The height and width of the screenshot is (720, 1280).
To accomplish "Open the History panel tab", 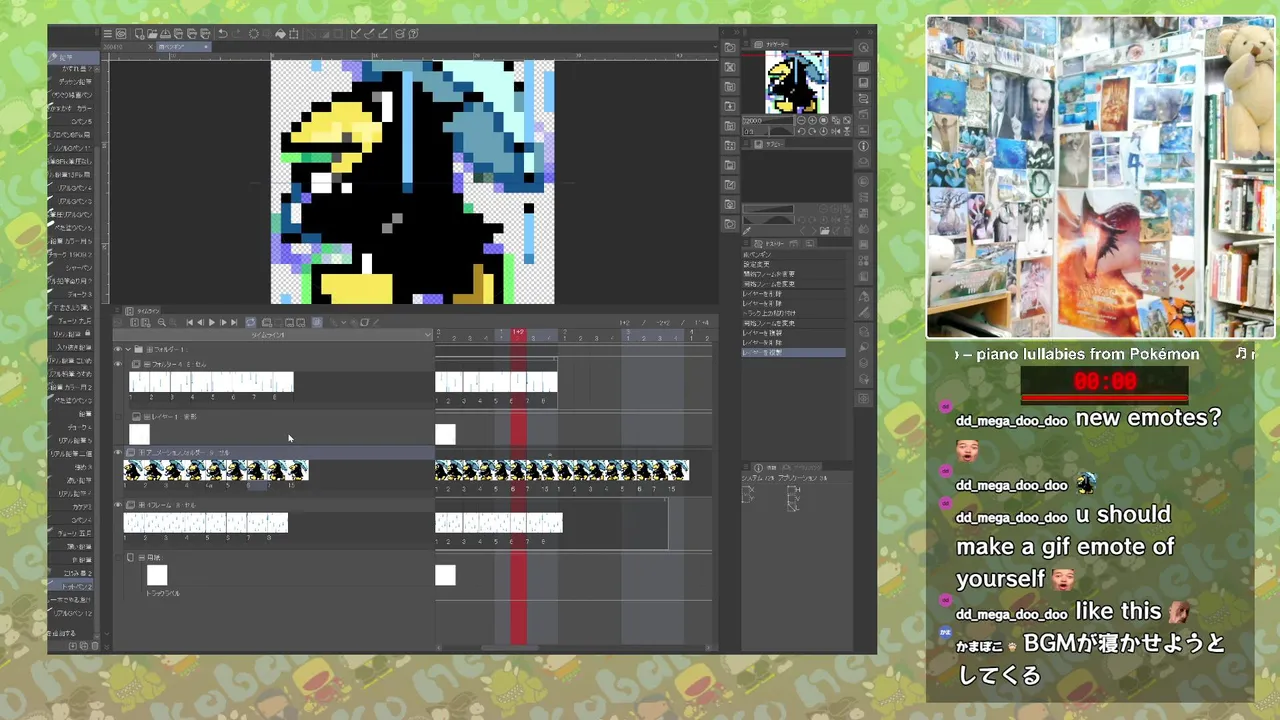I will tap(769, 243).
